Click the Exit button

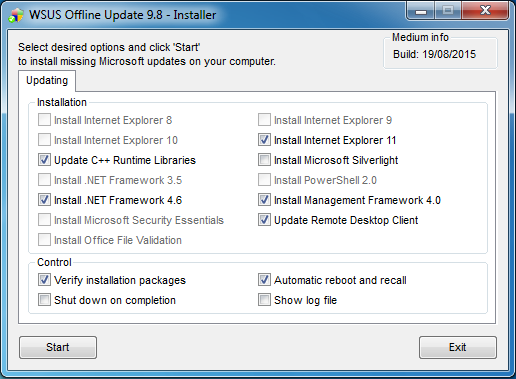(x=458, y=347)
